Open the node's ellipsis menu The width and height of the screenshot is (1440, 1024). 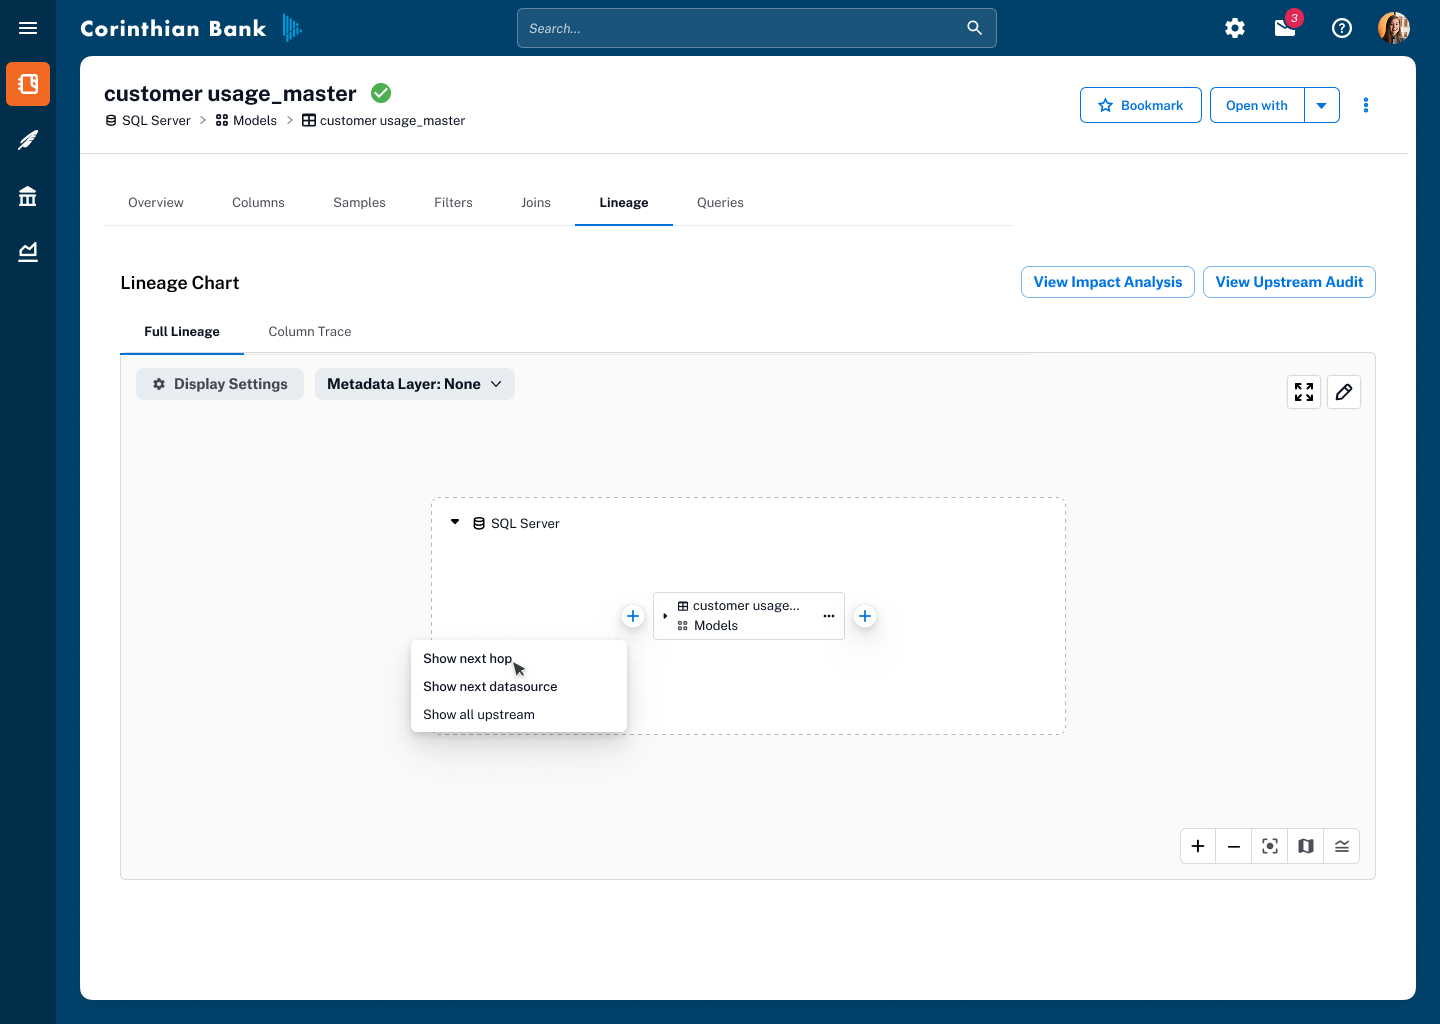coord(829,616)
